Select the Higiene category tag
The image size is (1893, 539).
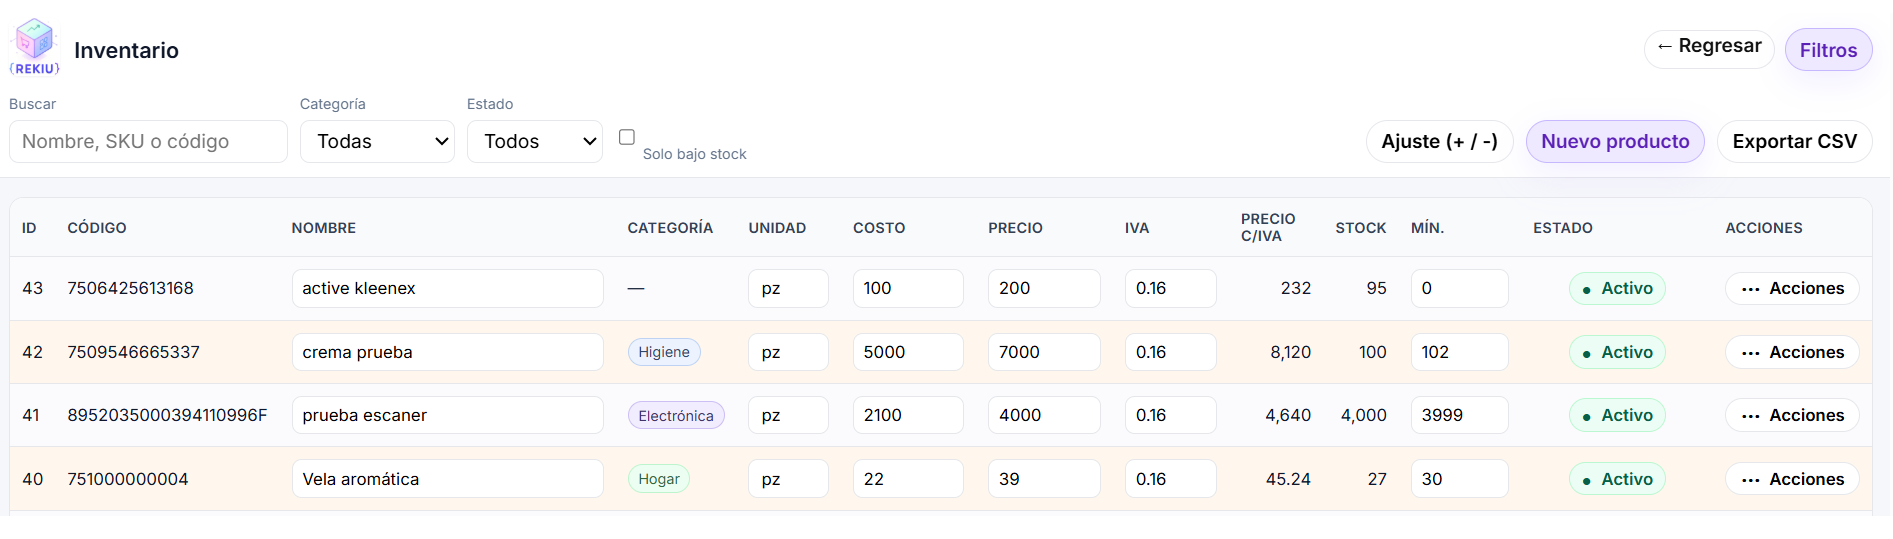(664, 352)
